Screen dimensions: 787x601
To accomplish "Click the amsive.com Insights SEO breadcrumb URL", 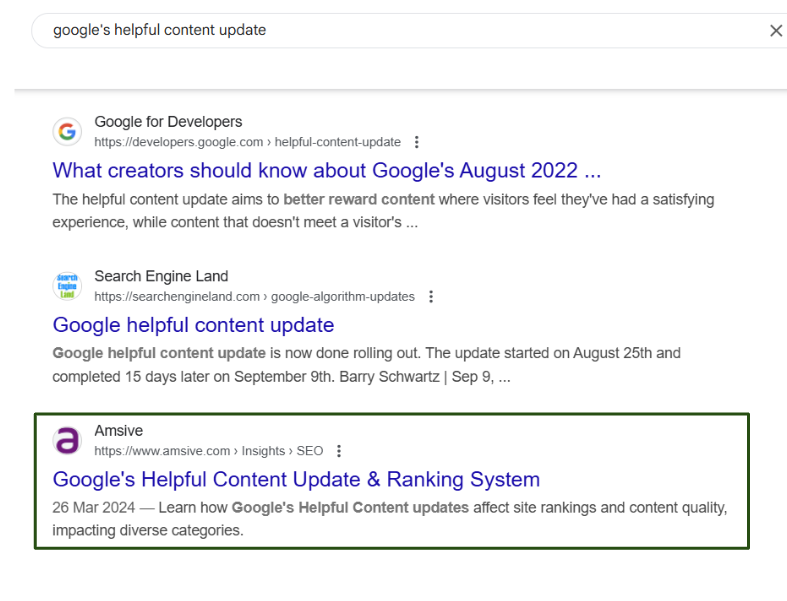I will (209, 451).
